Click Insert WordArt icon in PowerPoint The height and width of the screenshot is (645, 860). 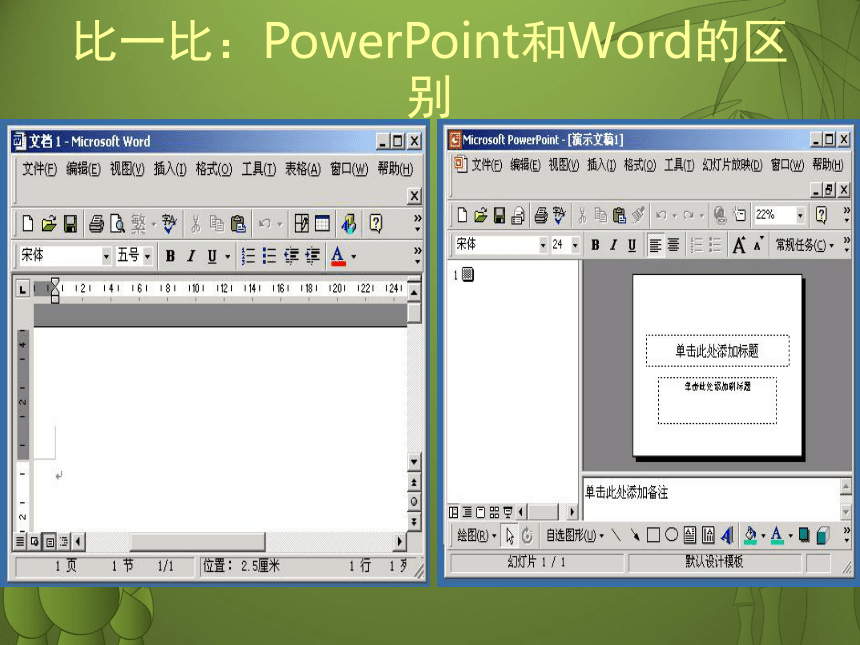coord(727,535)
